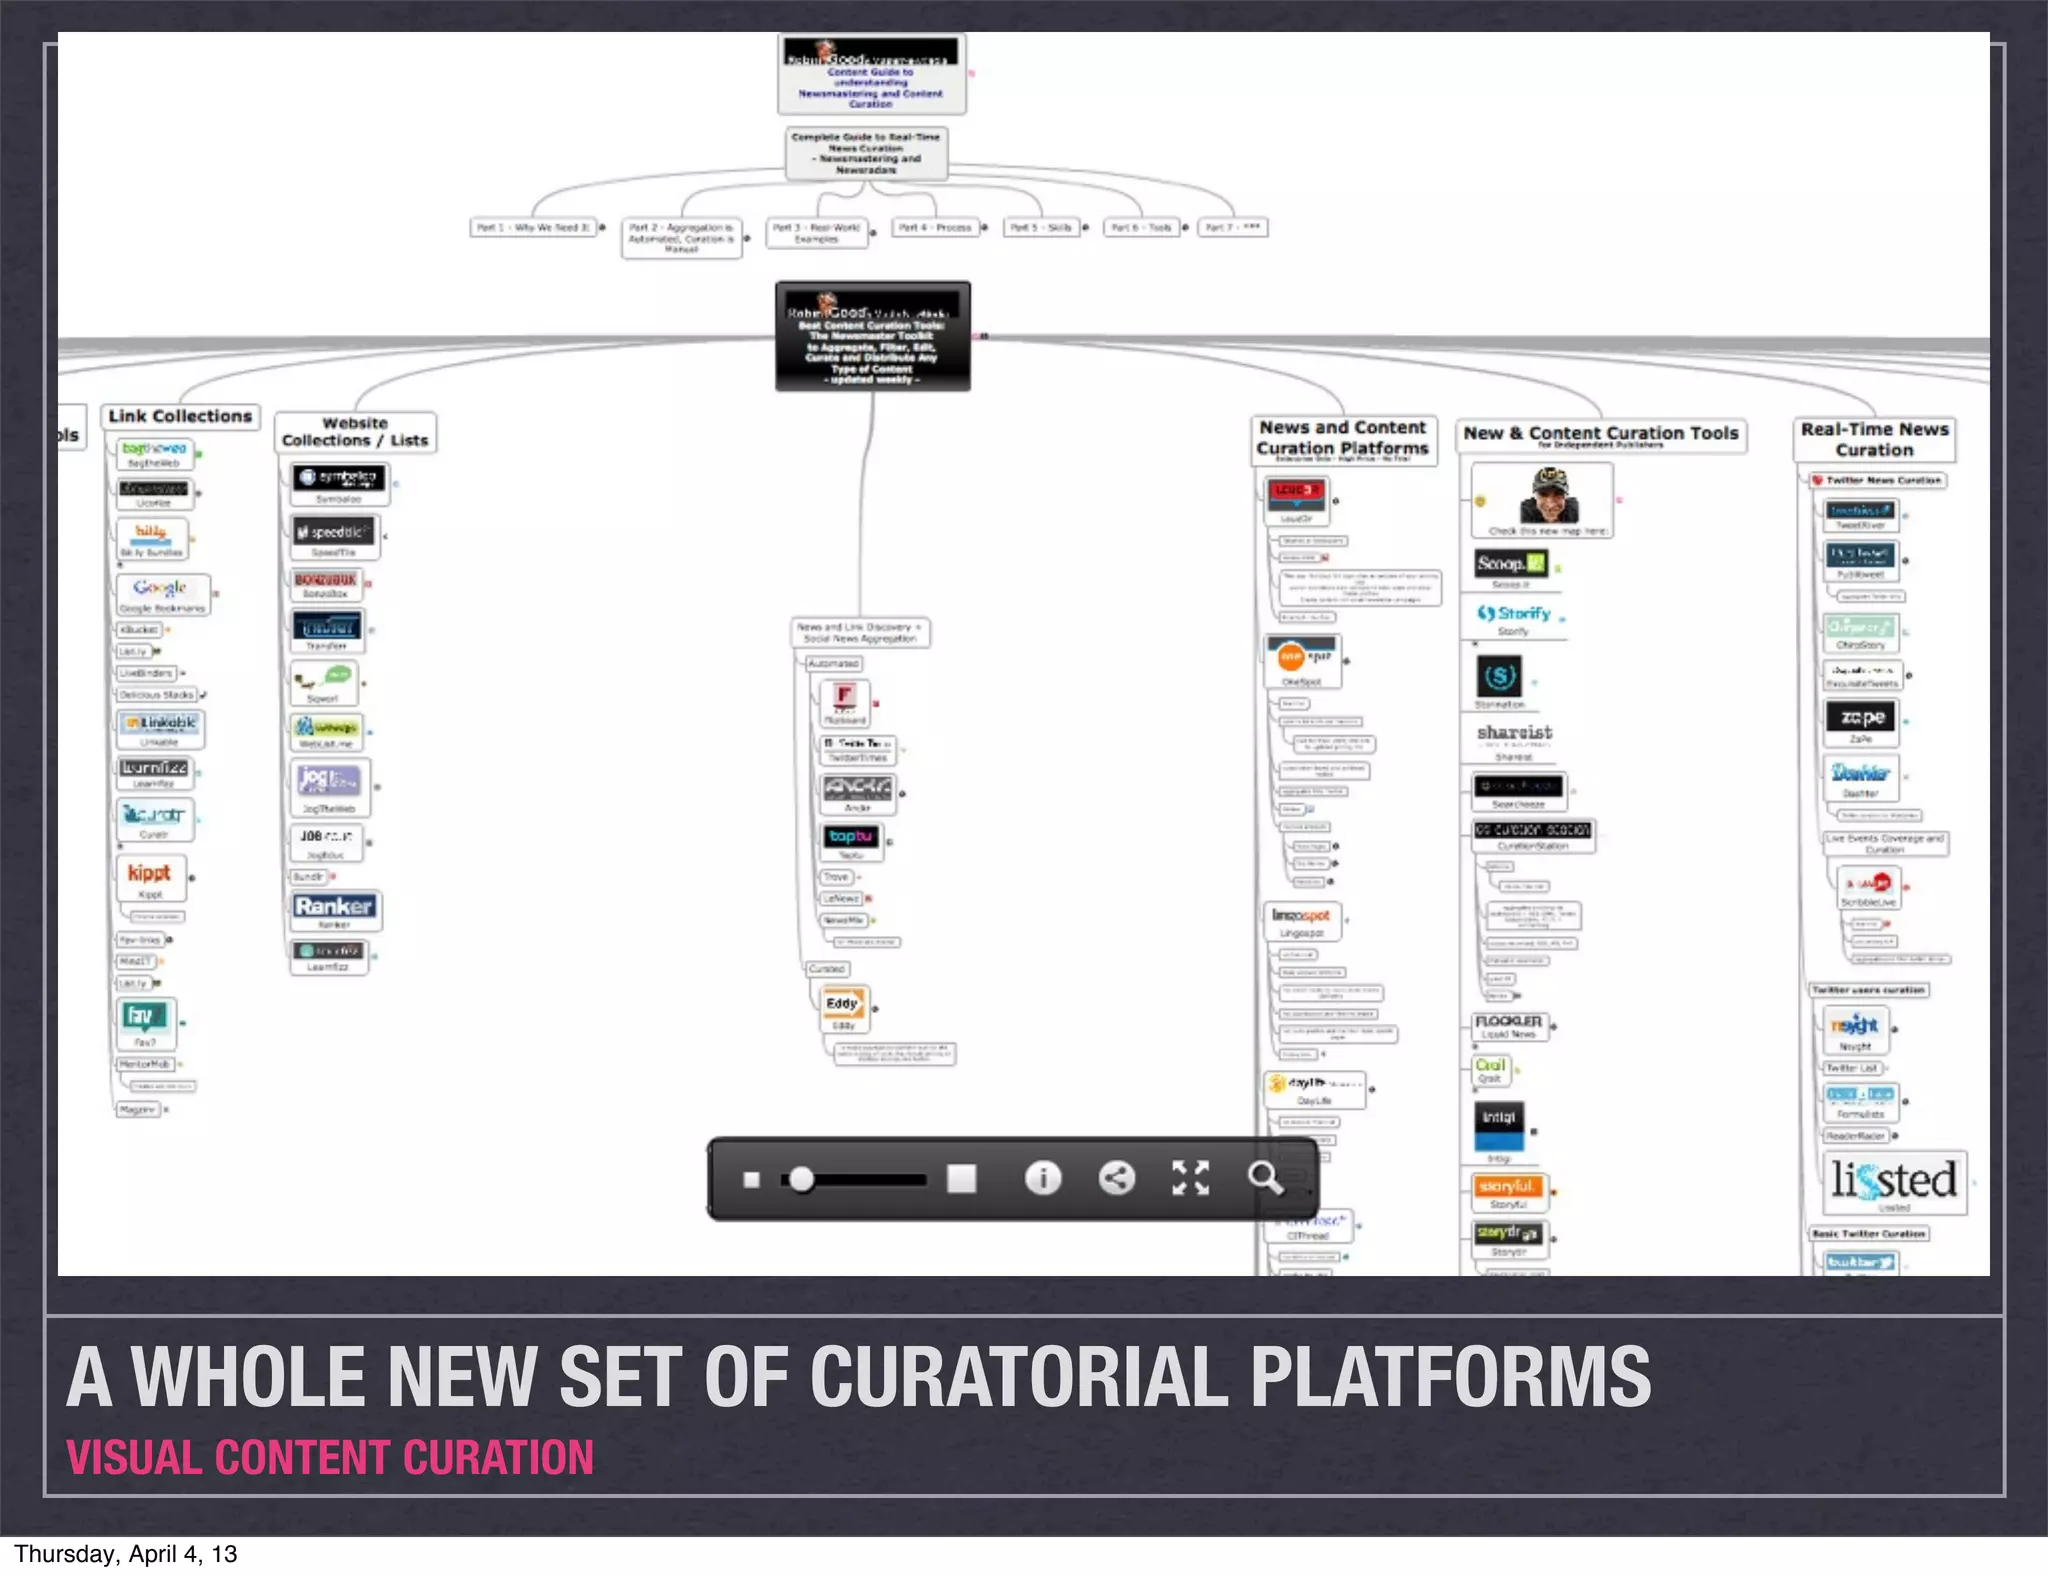
Task: Select the OneSpot logo node
Action: point(1303,662)
